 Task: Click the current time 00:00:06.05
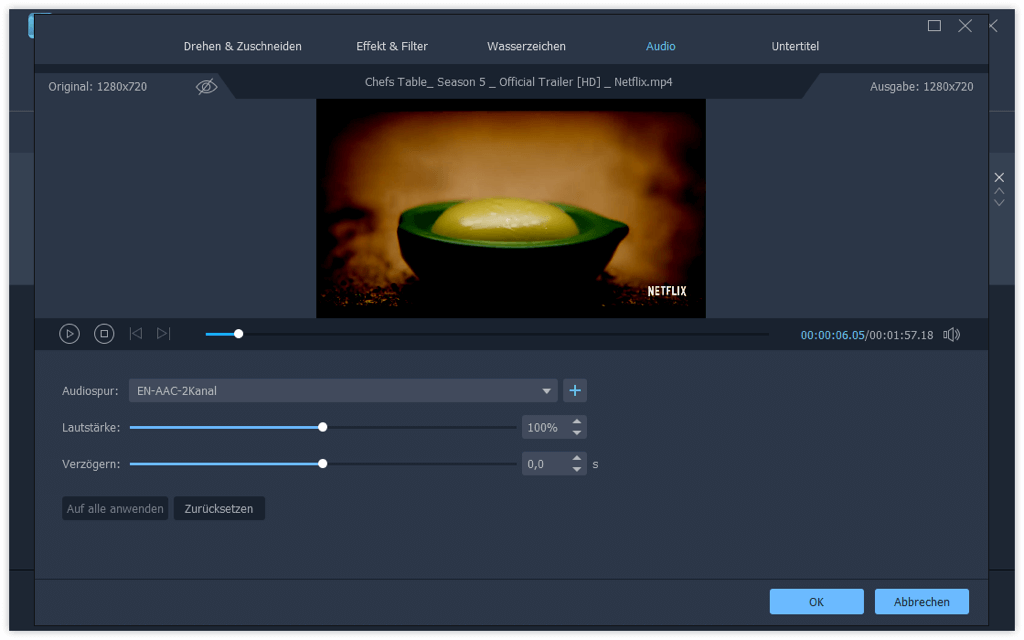(833, 335)
